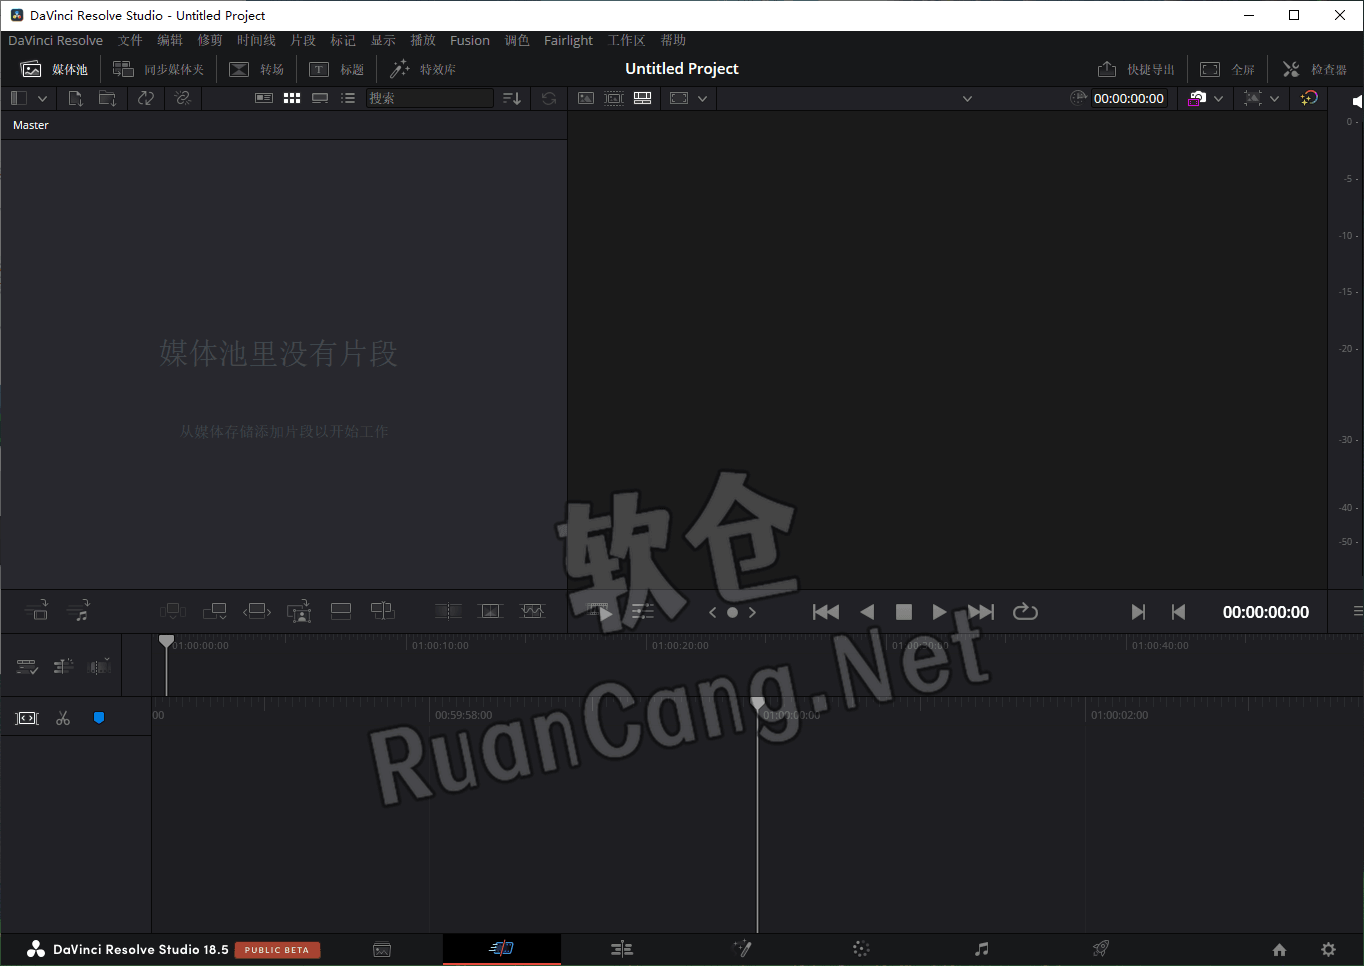Open the viewer clip name dropdown
The width and height of the screenshot is (1364, 966).
coord(967,98)
